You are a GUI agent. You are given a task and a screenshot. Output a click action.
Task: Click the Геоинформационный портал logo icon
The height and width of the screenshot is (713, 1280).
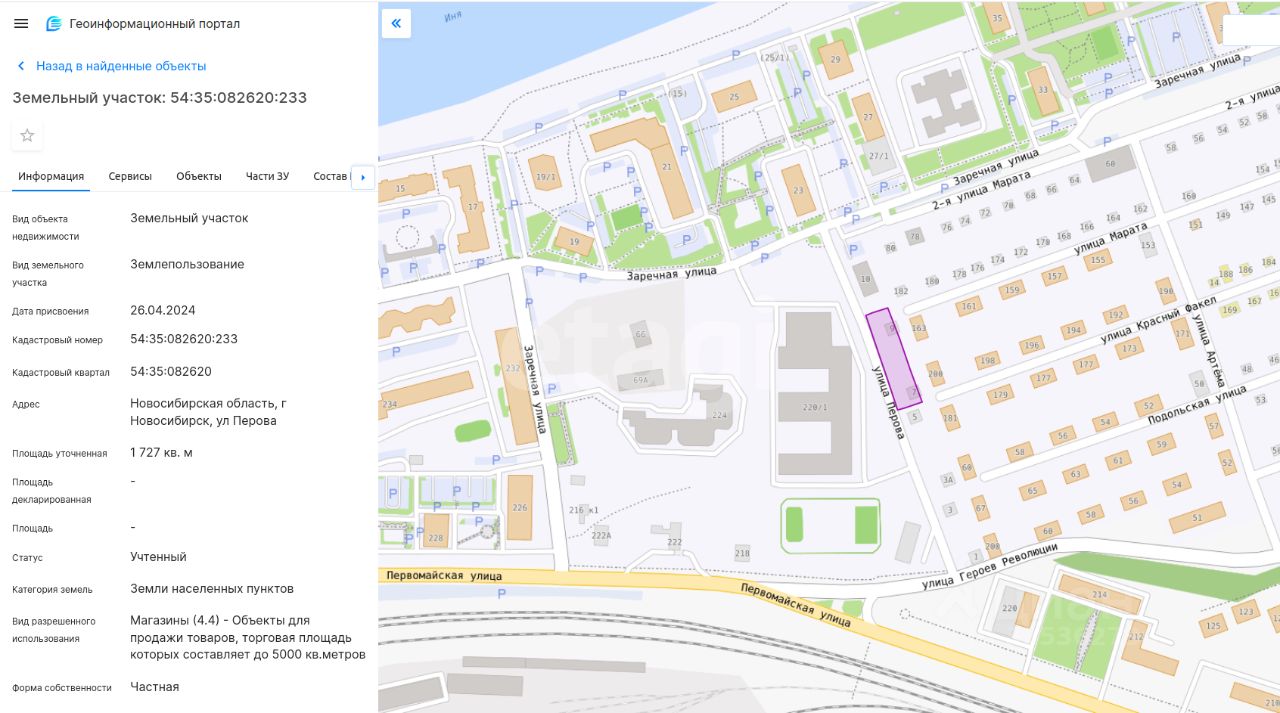(x=54, y=23)
